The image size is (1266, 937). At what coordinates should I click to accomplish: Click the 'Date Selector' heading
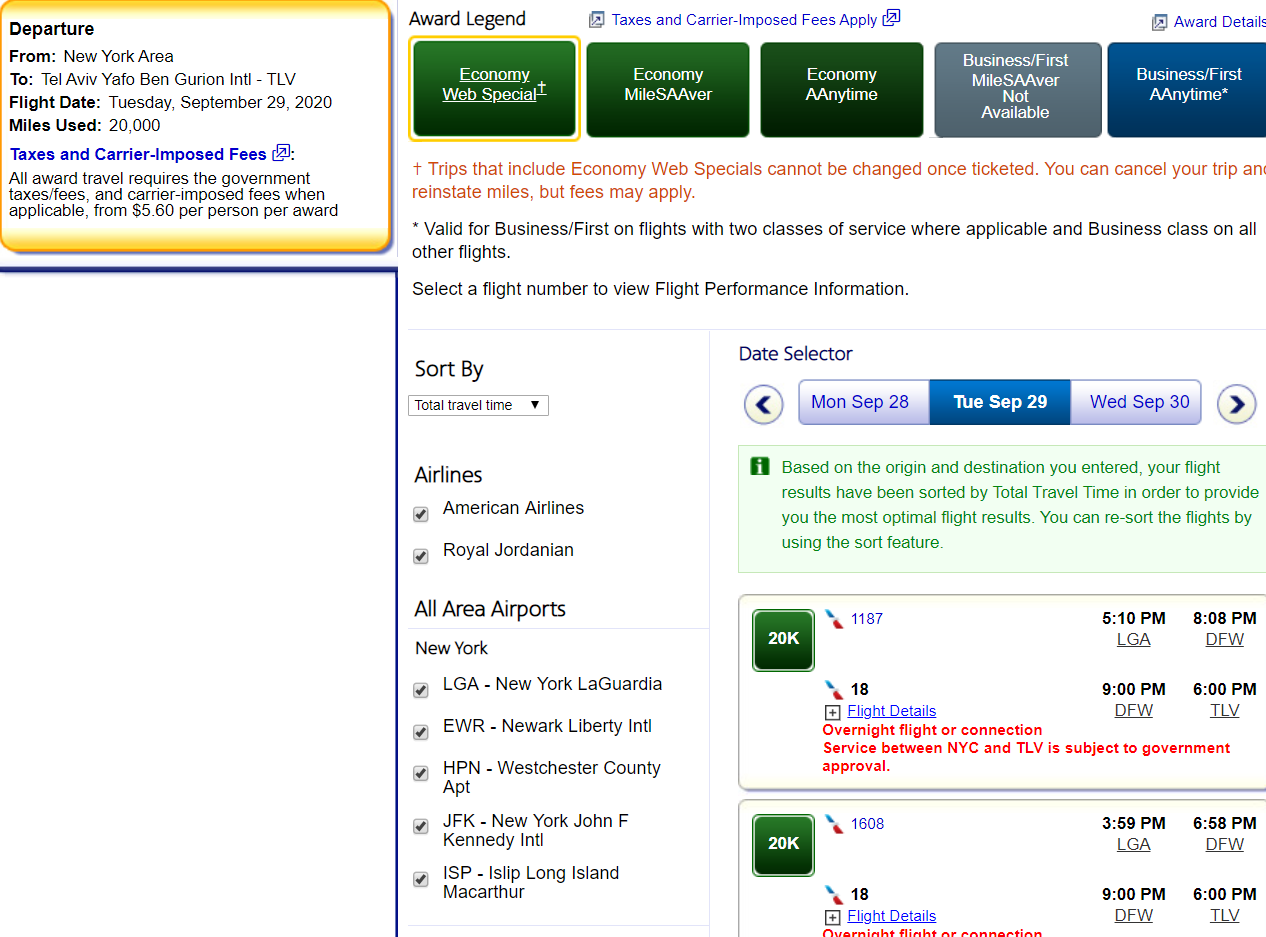(796, 354)
